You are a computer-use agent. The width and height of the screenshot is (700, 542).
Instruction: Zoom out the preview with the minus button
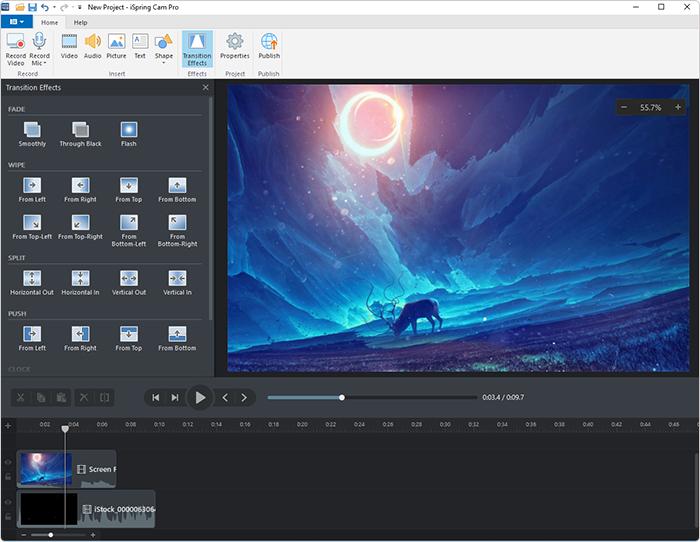coord(624,107)
